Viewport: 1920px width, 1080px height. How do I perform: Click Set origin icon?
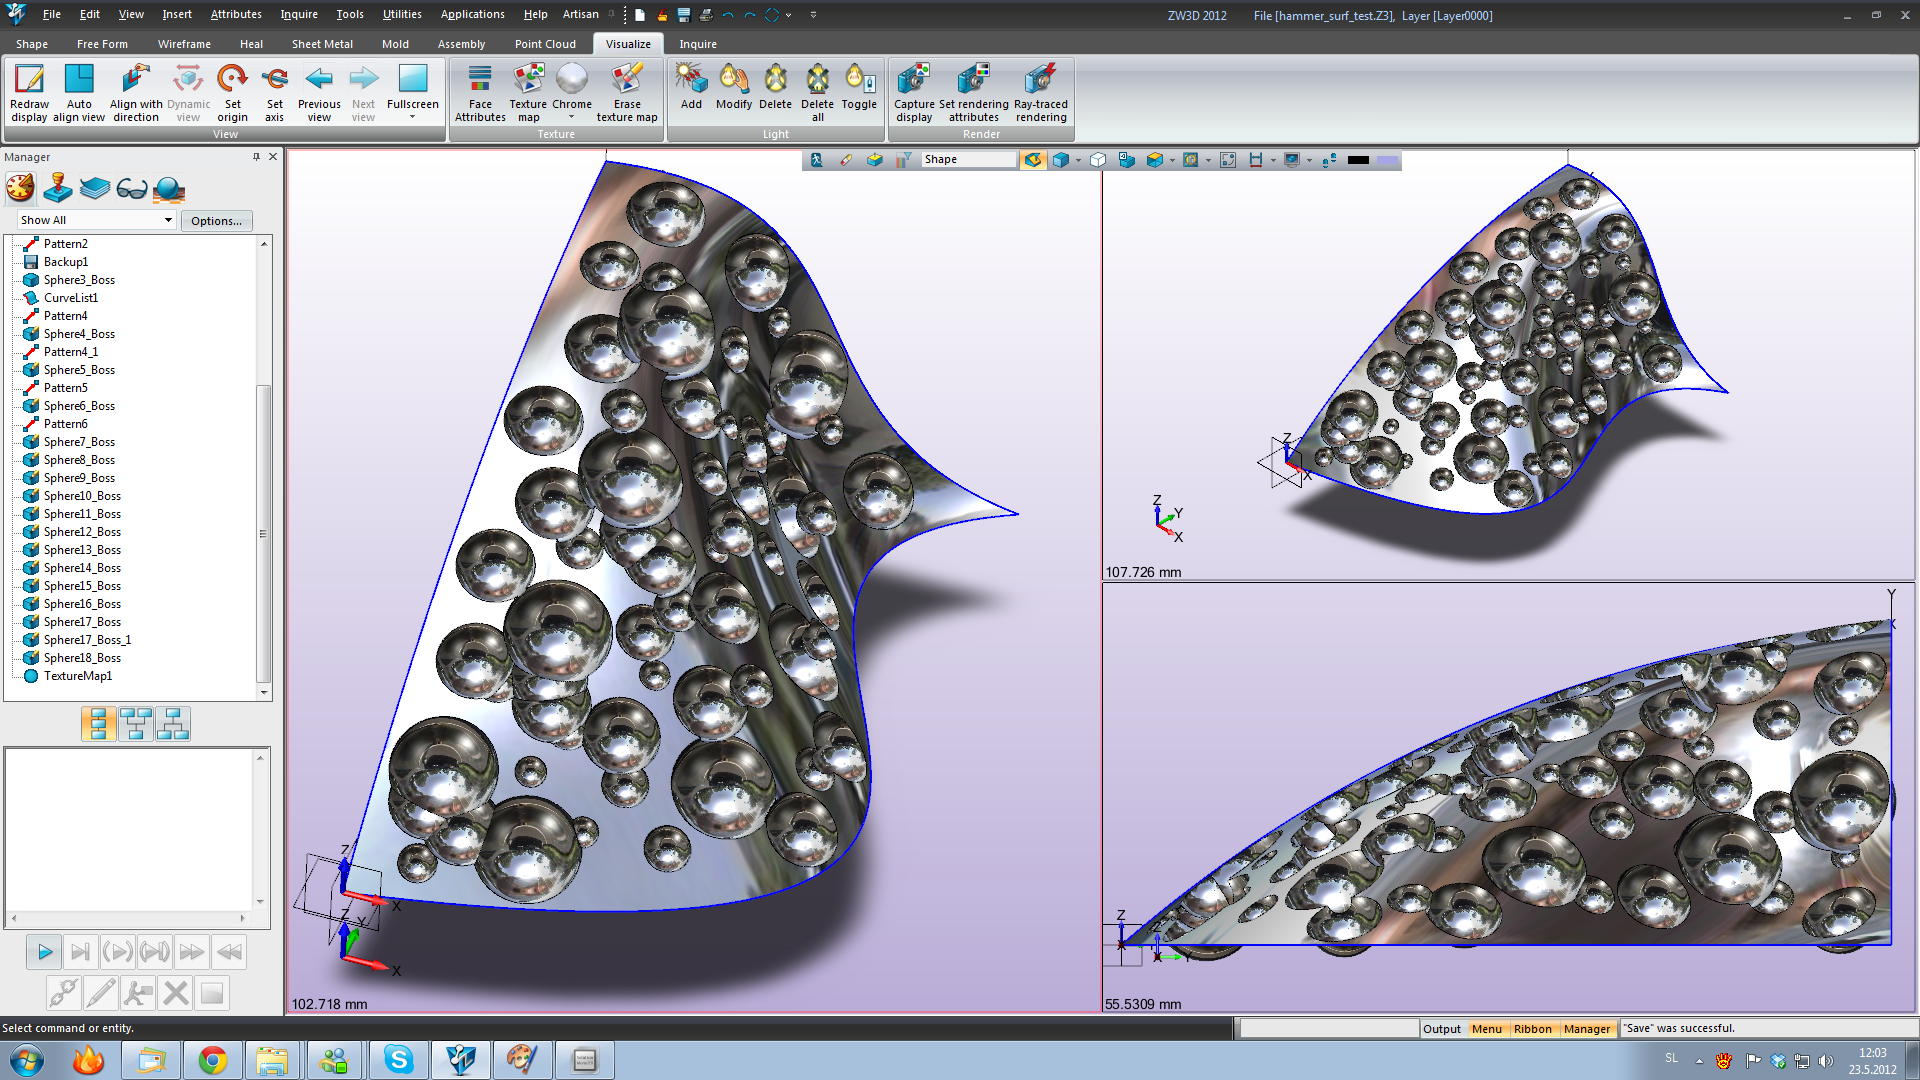tap(232, 80)
